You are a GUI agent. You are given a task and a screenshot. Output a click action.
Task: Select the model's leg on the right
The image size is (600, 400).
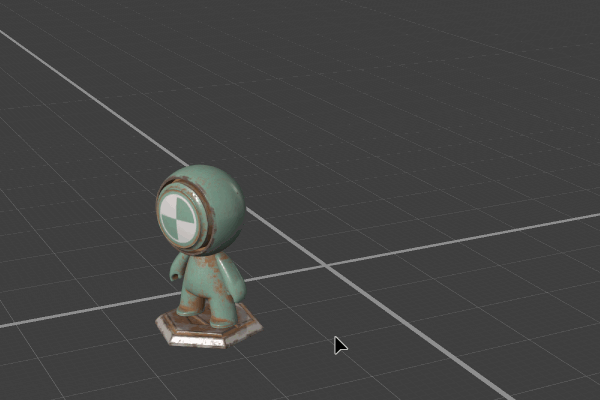[x=224, y=310]
